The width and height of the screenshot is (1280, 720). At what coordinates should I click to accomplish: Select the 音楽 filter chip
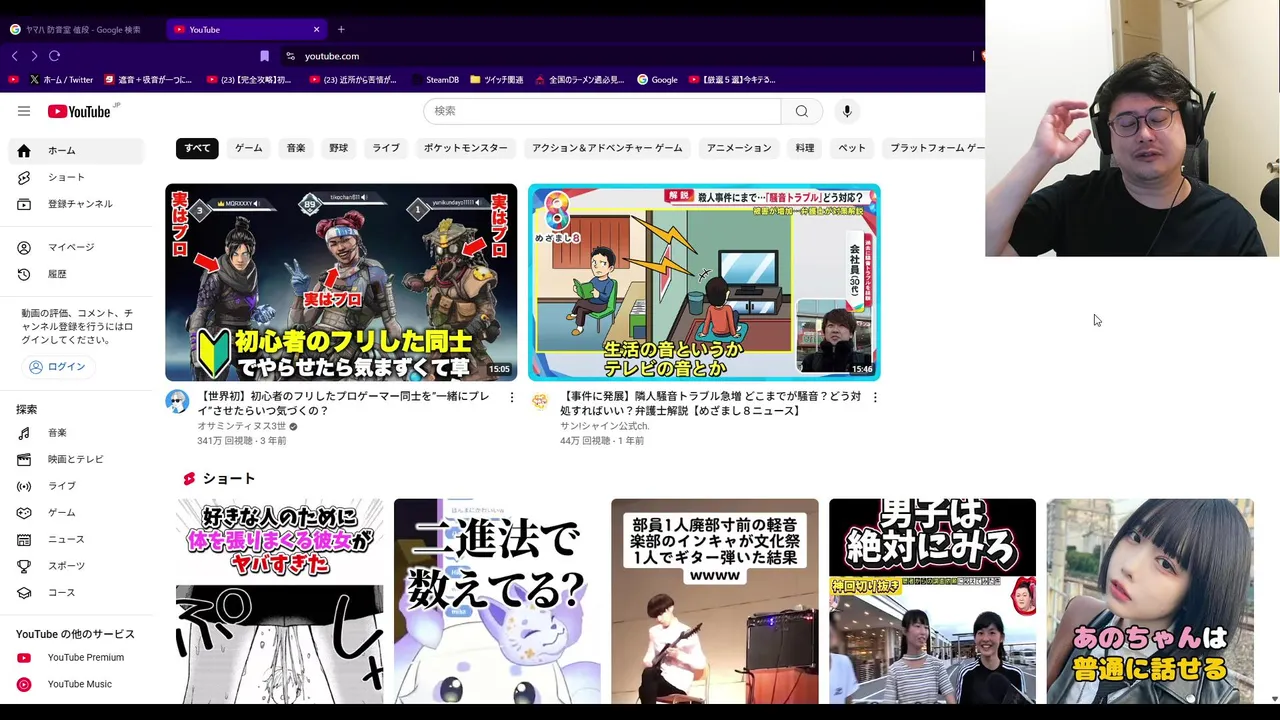coord(296,148)
